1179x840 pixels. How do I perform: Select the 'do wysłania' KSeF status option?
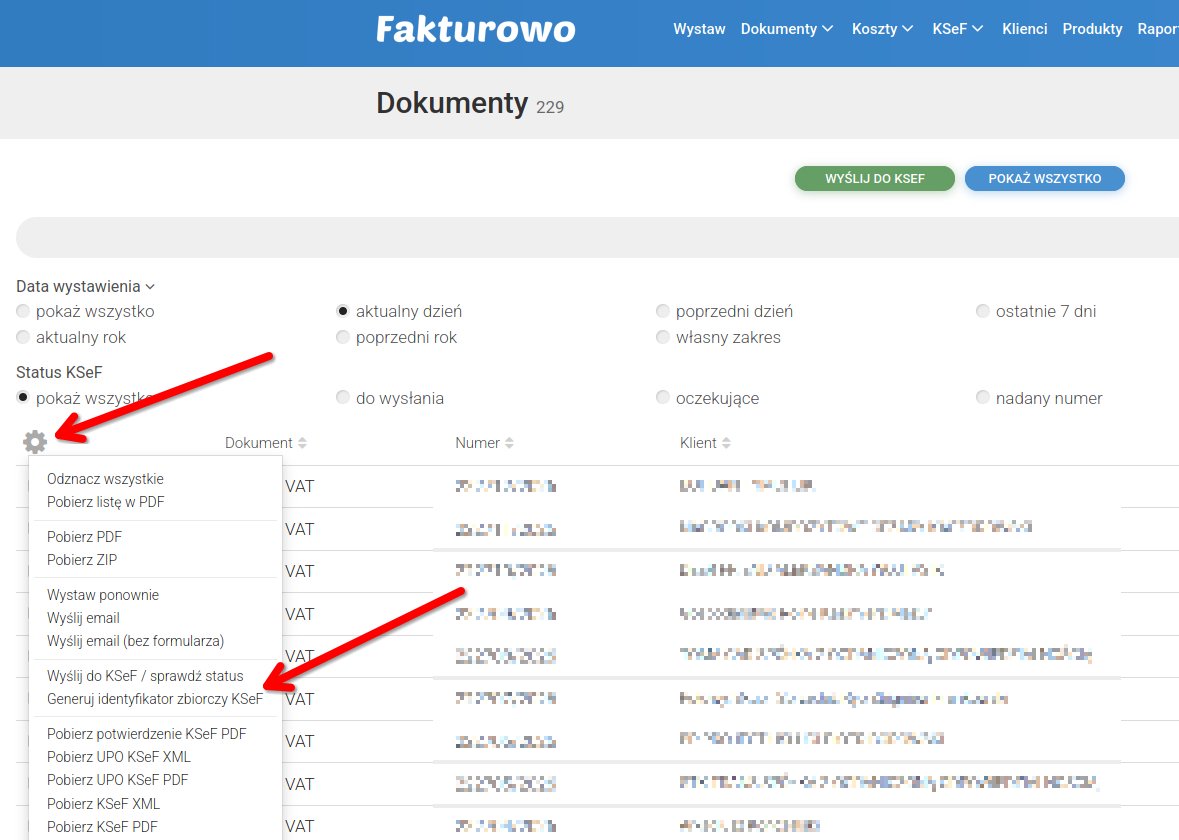click(343, 397)
